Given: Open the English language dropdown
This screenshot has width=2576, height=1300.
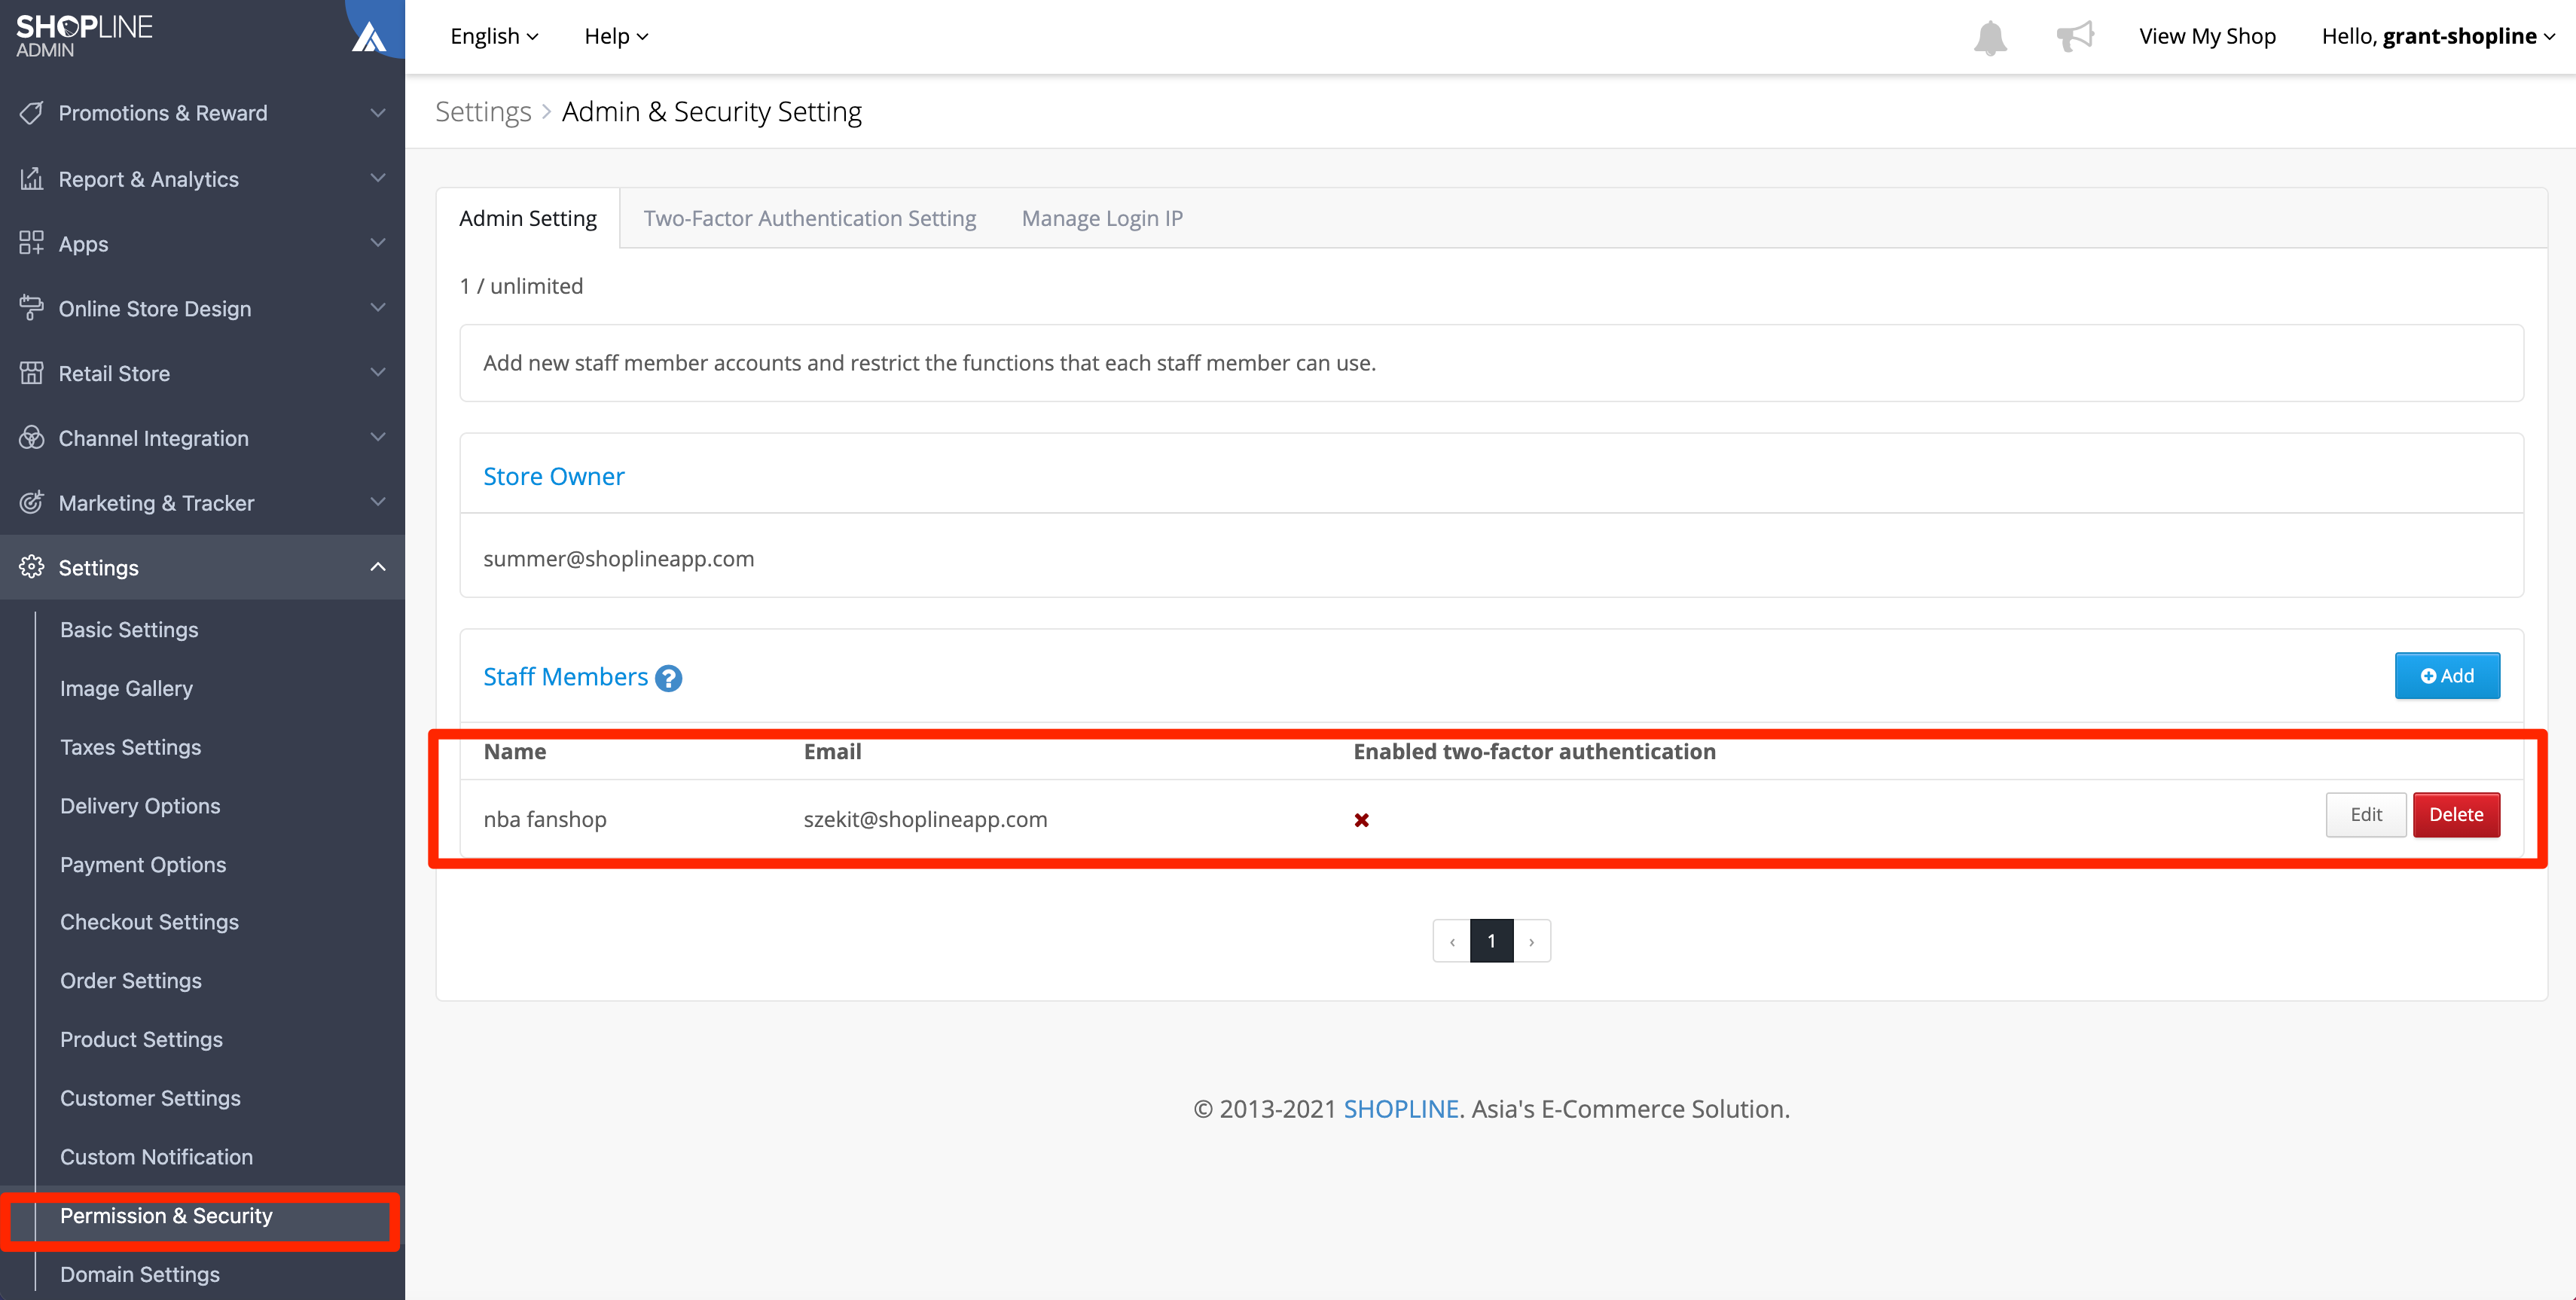Looking at the screenshot, I should point(494,36).
